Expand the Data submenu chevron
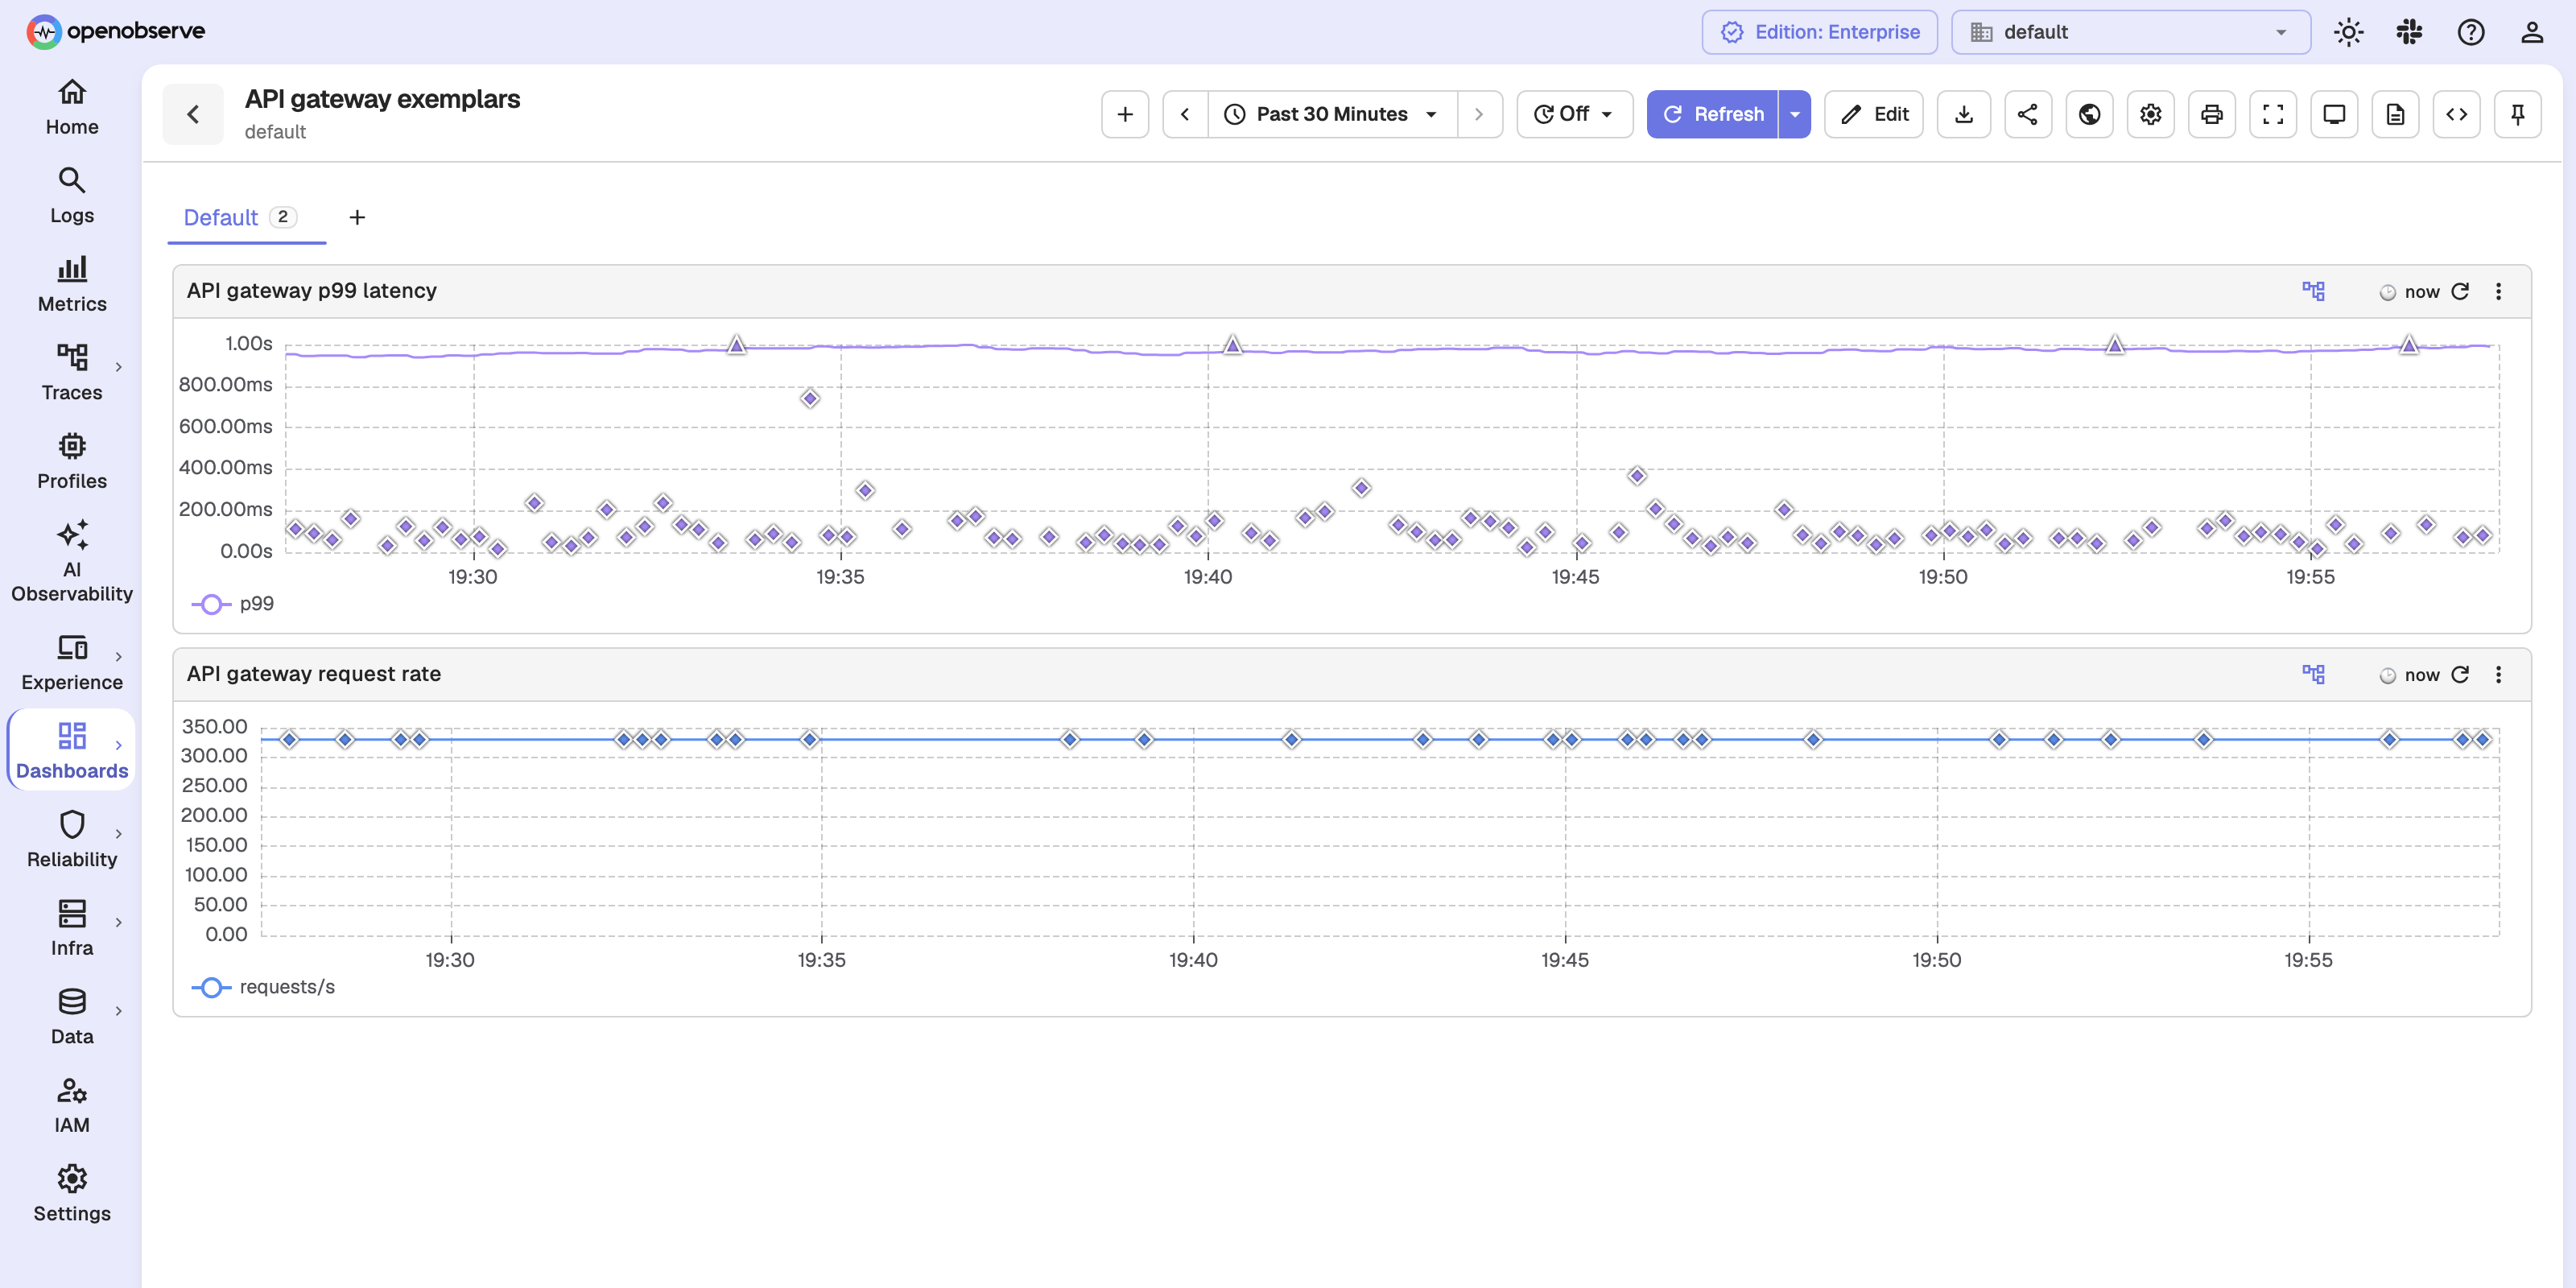This screenshot has height=1288, width=2576. [119, 1011]
